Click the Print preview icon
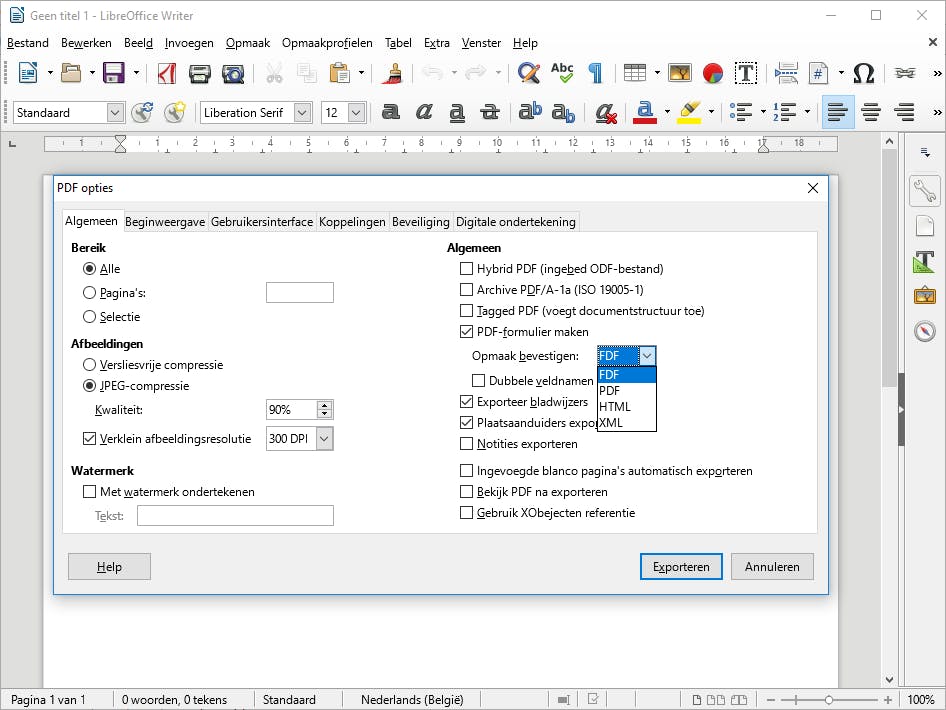 point(233,74)
